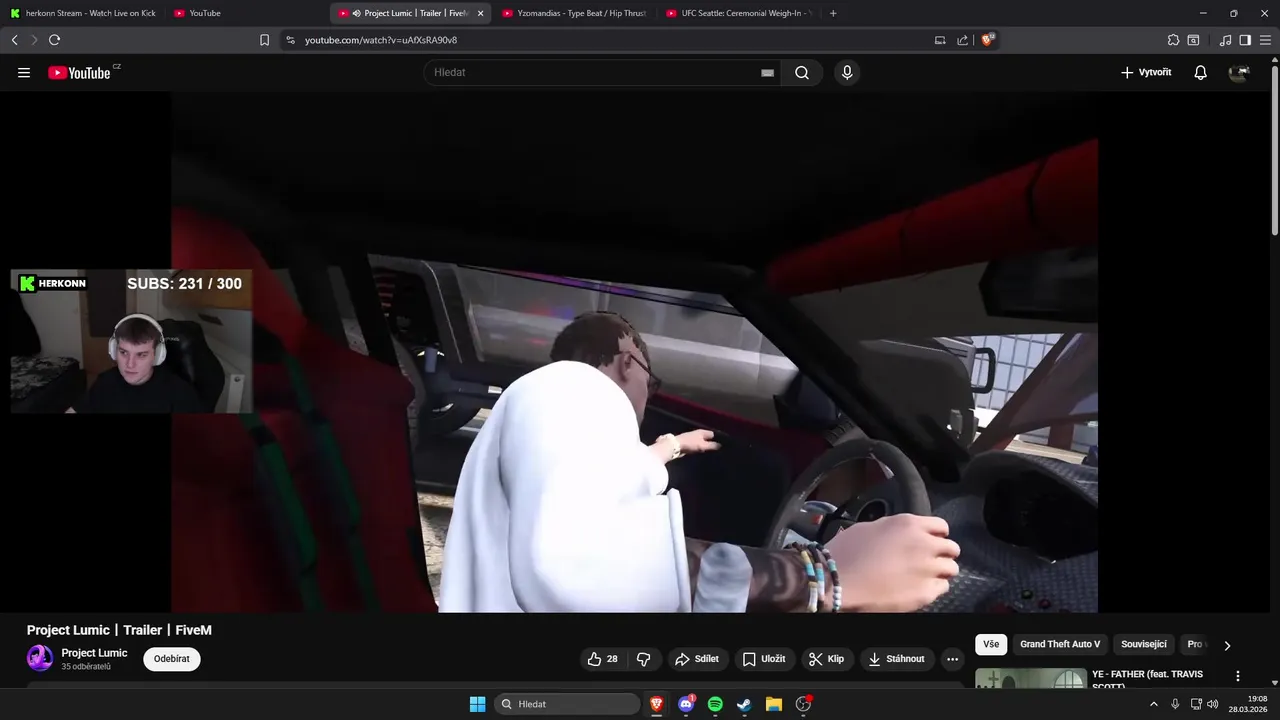The image size is (1280, 720).
Task: Click the page vertical scrollbar
Action: point(1274,150)
